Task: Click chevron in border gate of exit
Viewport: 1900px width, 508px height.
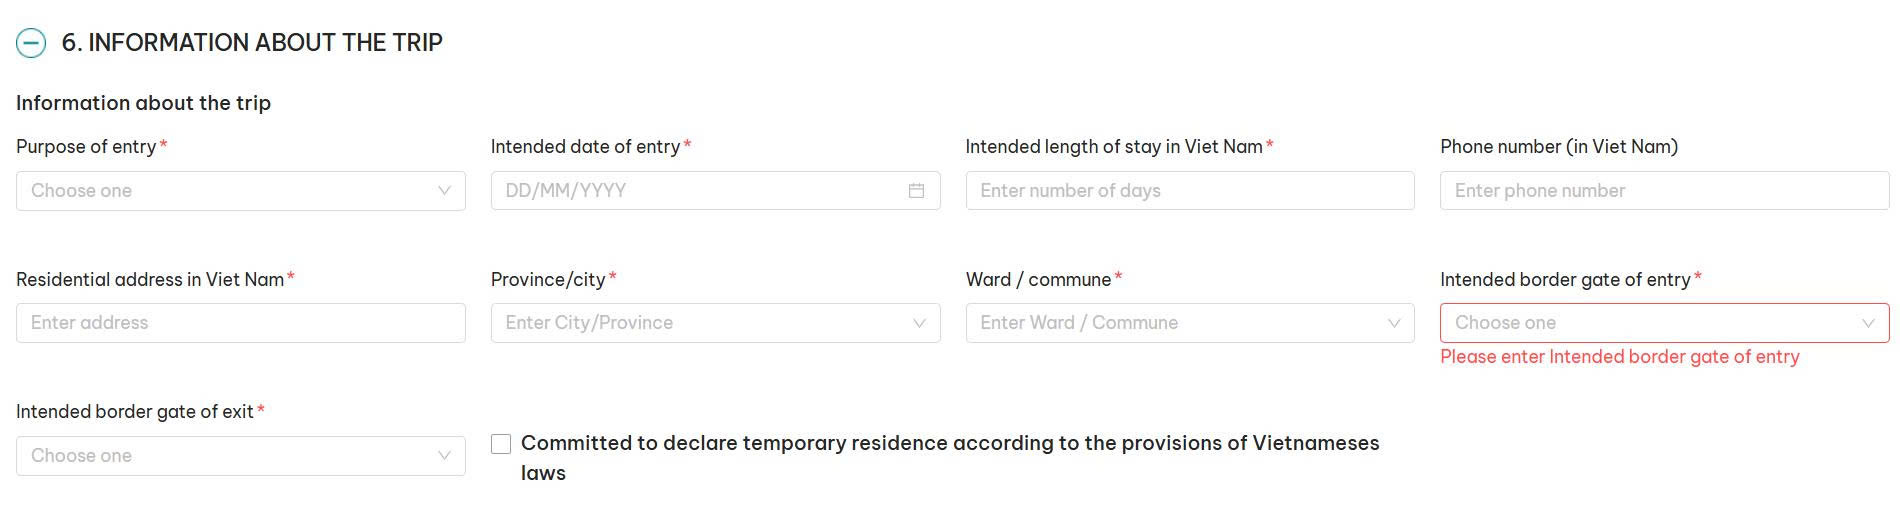Action: (444, 456)
